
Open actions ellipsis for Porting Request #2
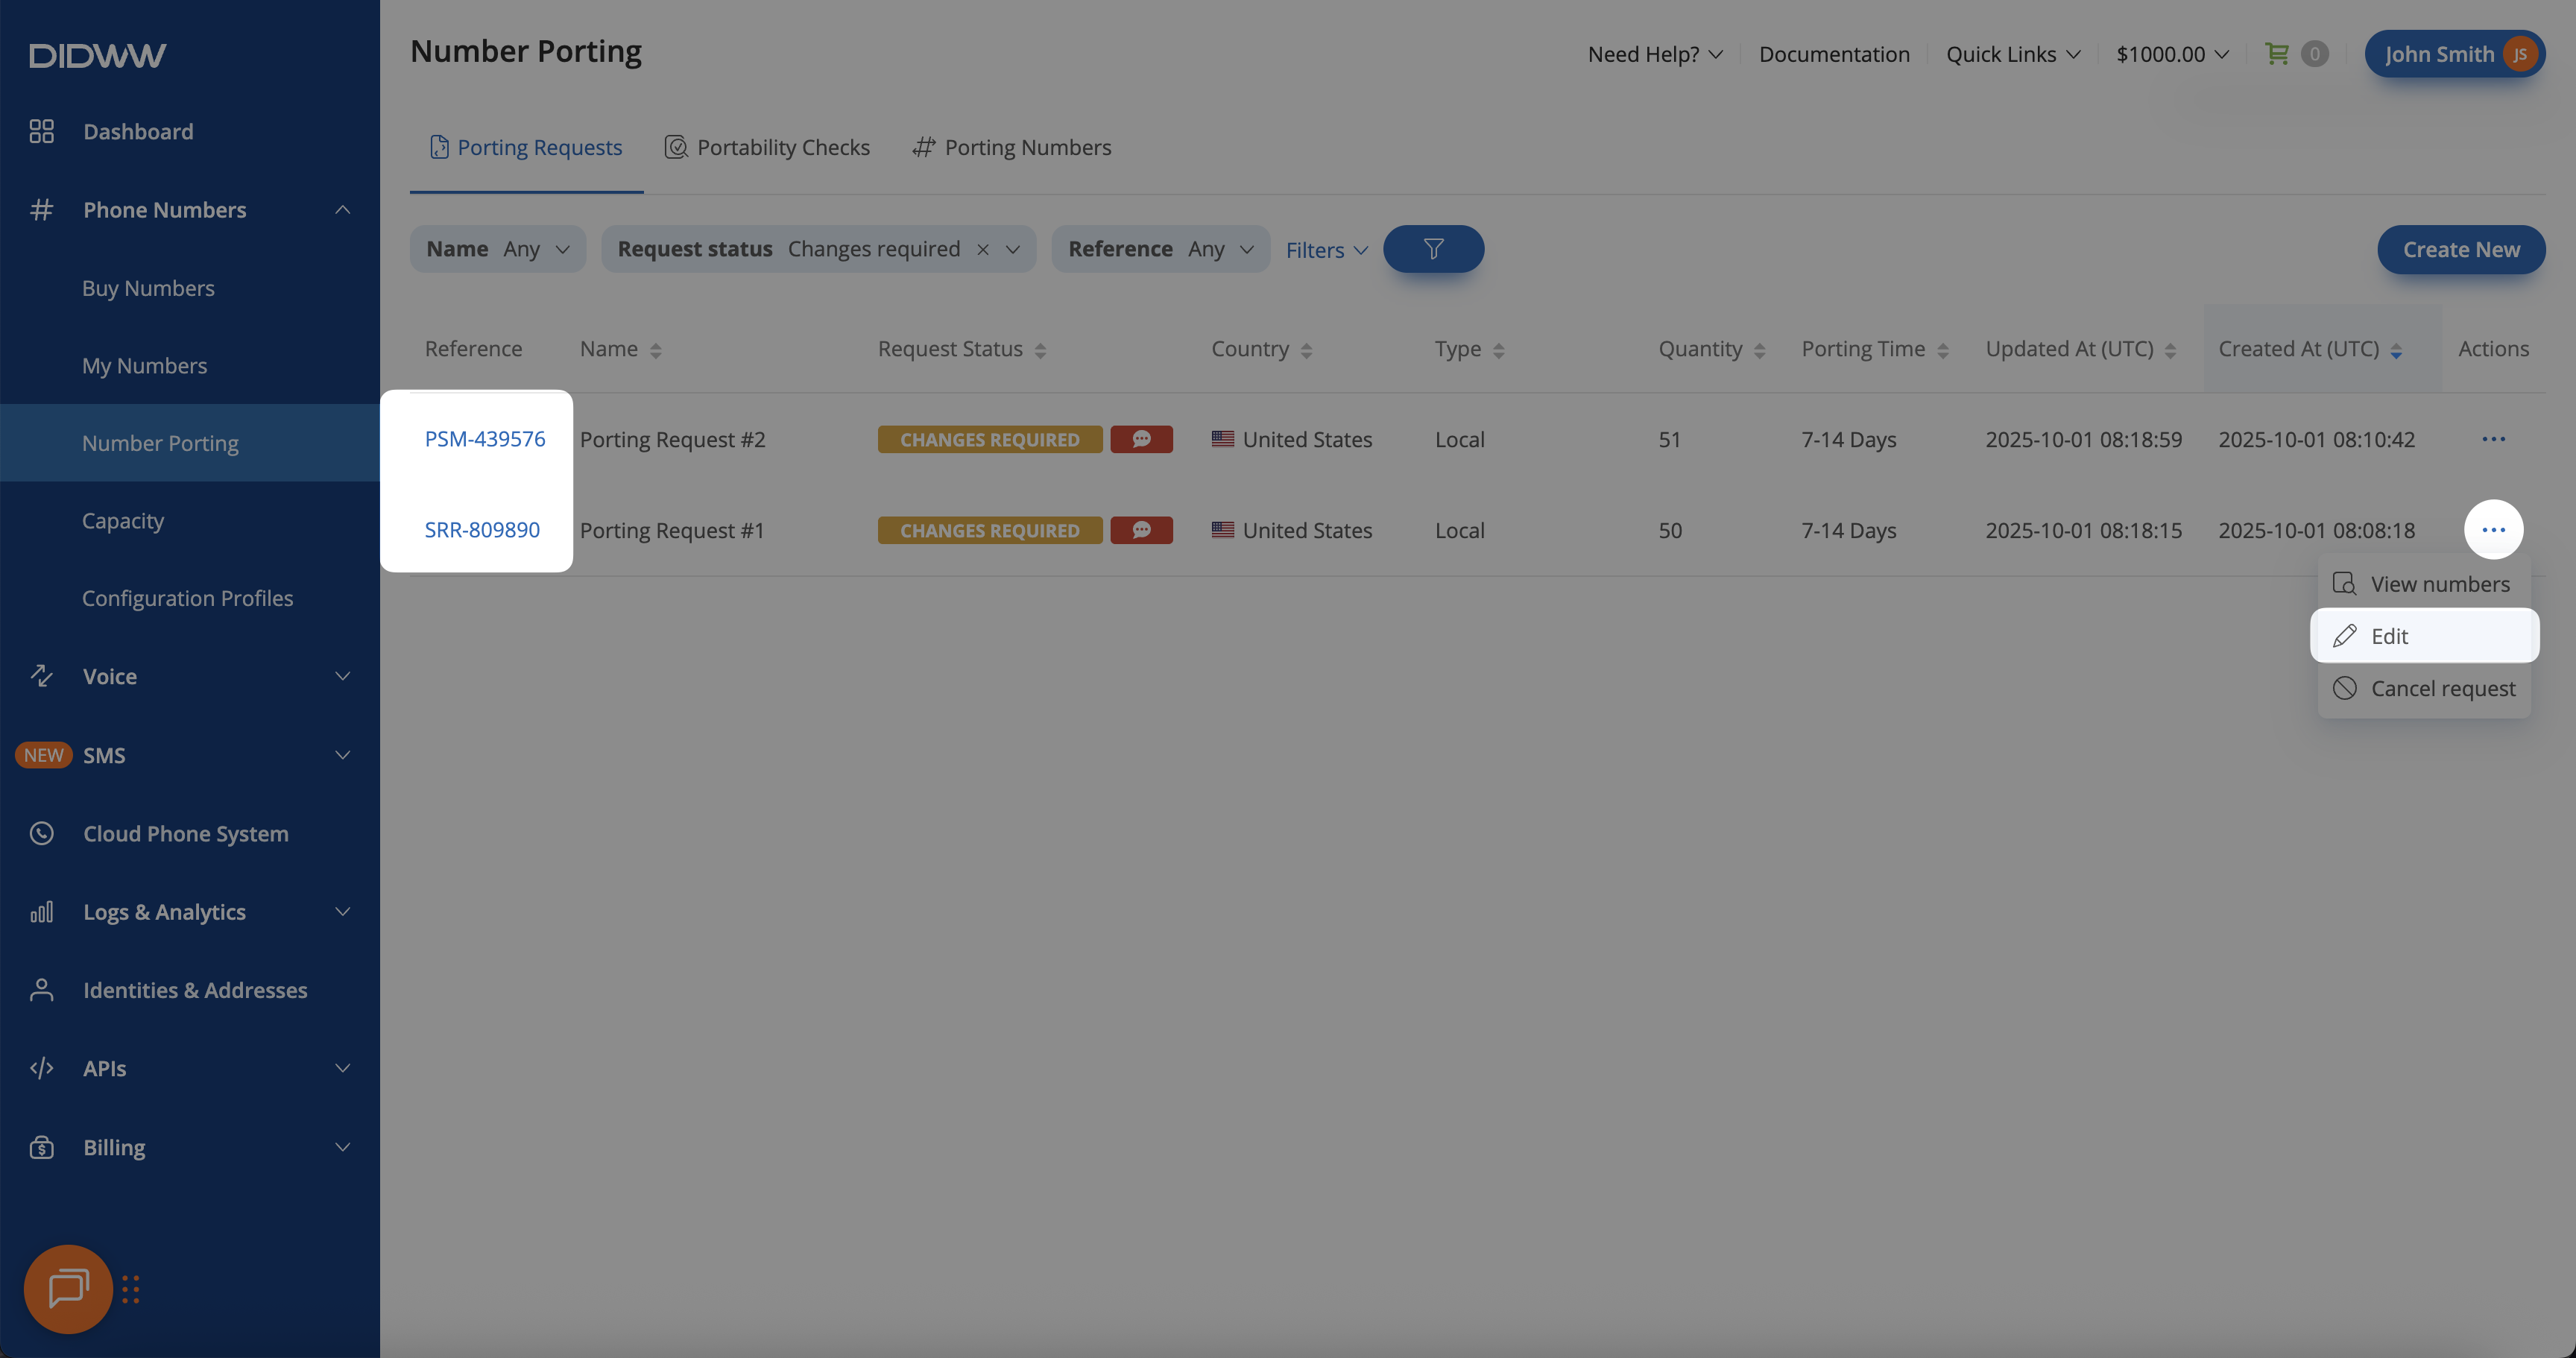click(x=2492, y=439)
